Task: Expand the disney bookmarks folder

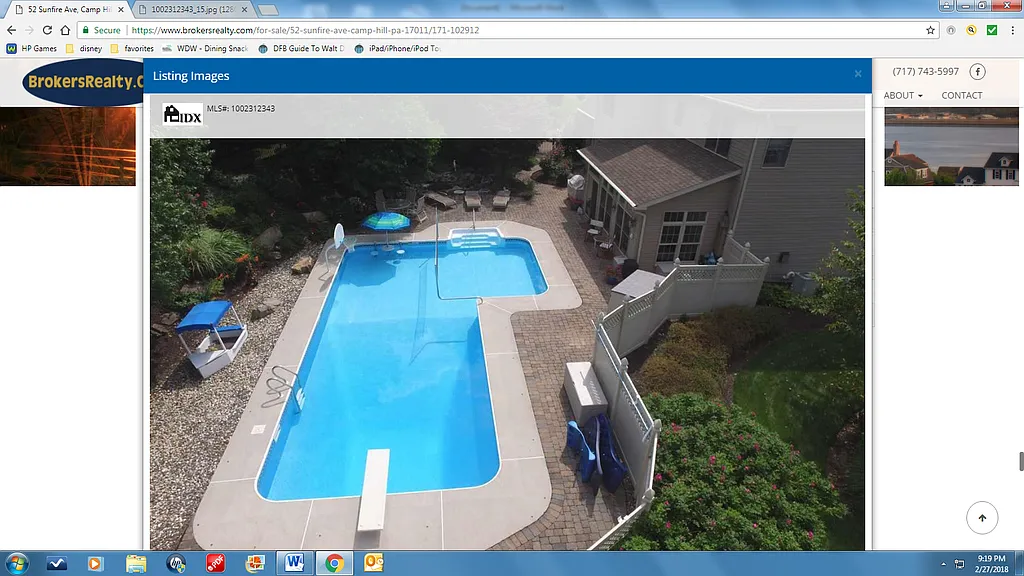Action: (89, 47)
